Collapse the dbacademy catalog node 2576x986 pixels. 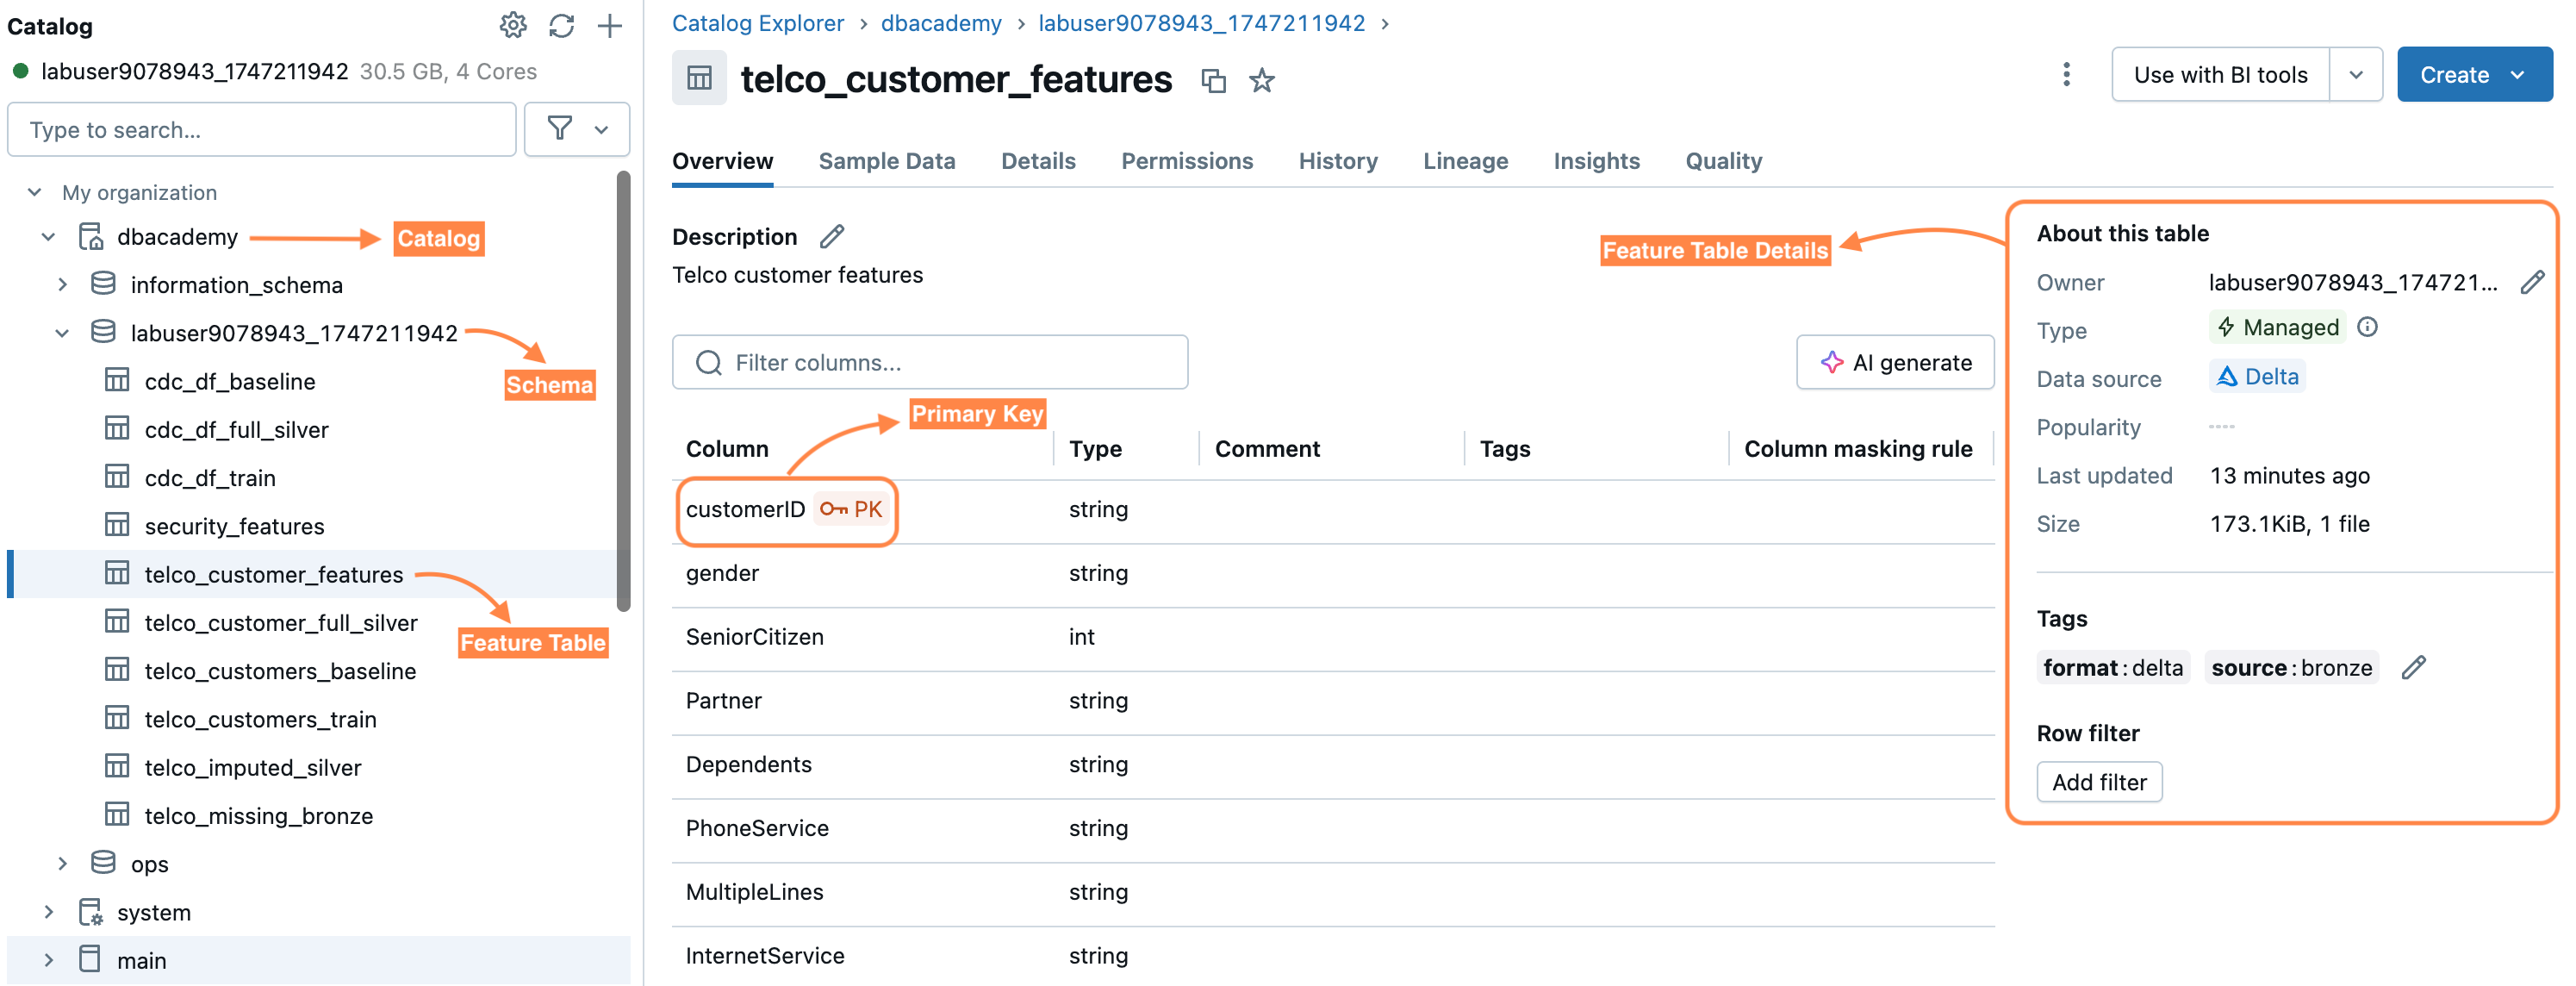(48, 237)
